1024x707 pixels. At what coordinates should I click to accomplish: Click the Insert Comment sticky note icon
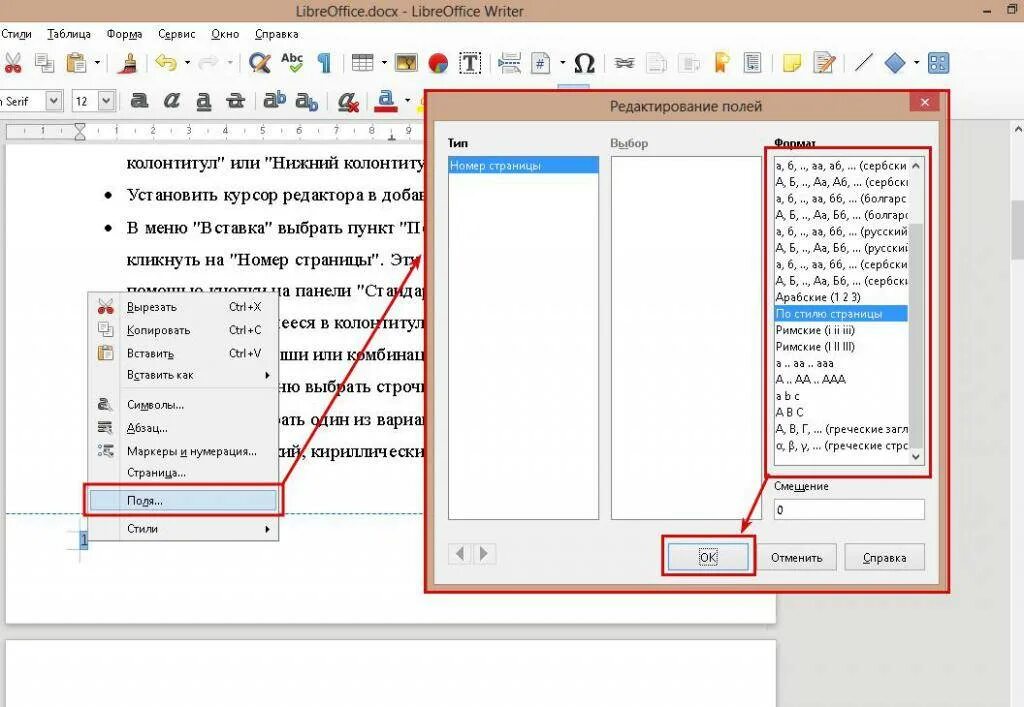point(792,63)
